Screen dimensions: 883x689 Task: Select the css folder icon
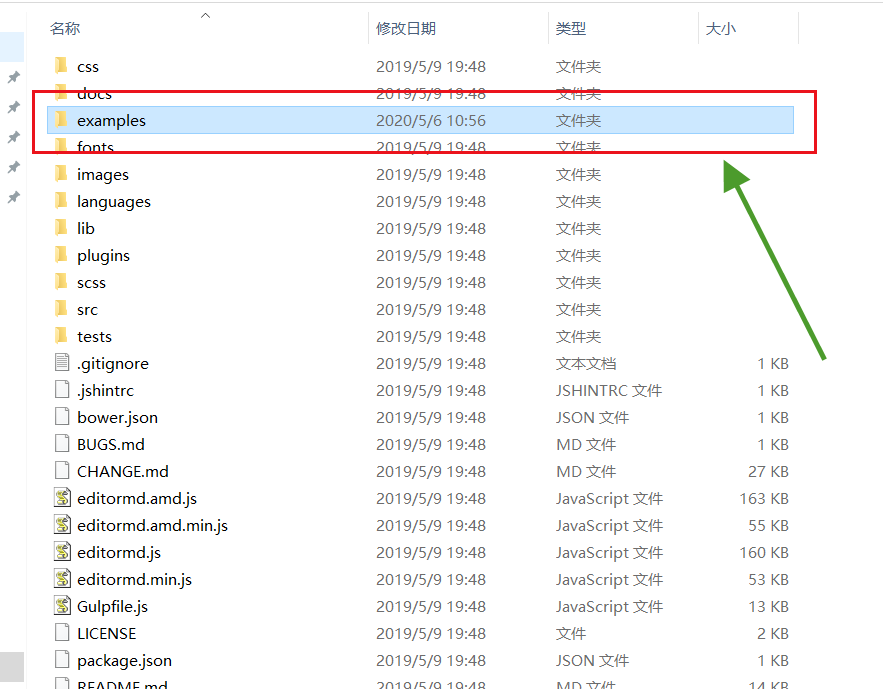pyautogui.click(x=61, y=66)
